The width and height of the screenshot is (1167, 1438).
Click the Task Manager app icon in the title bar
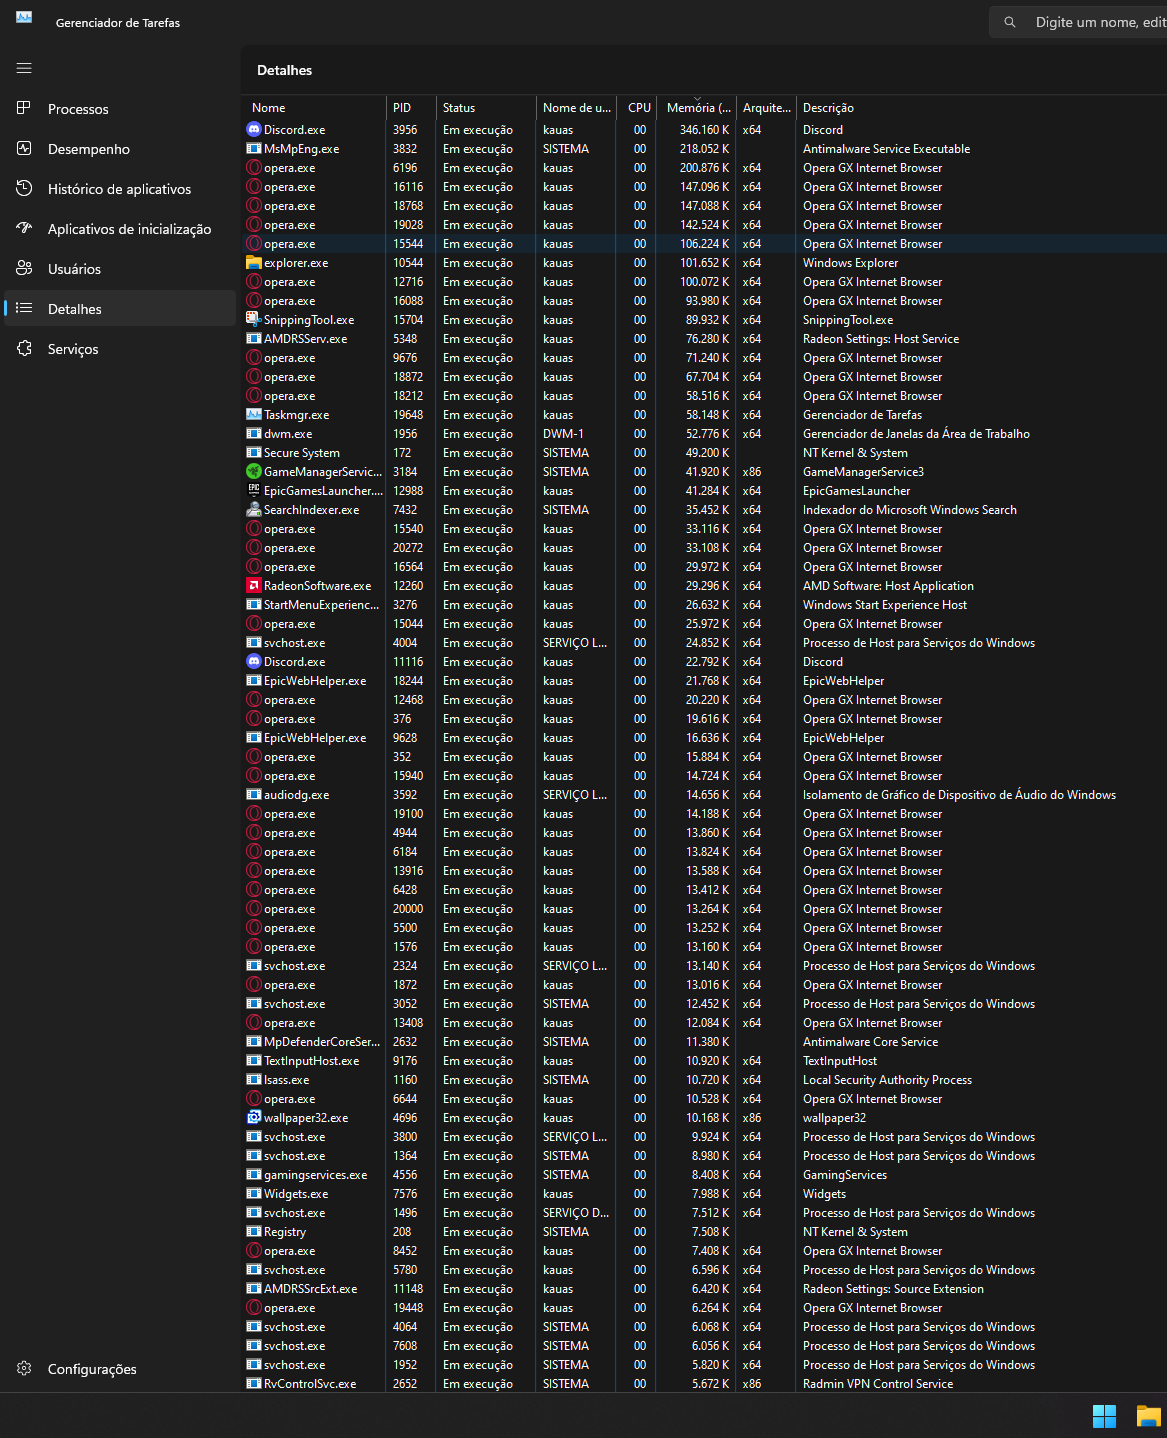[x=24, y=18]
